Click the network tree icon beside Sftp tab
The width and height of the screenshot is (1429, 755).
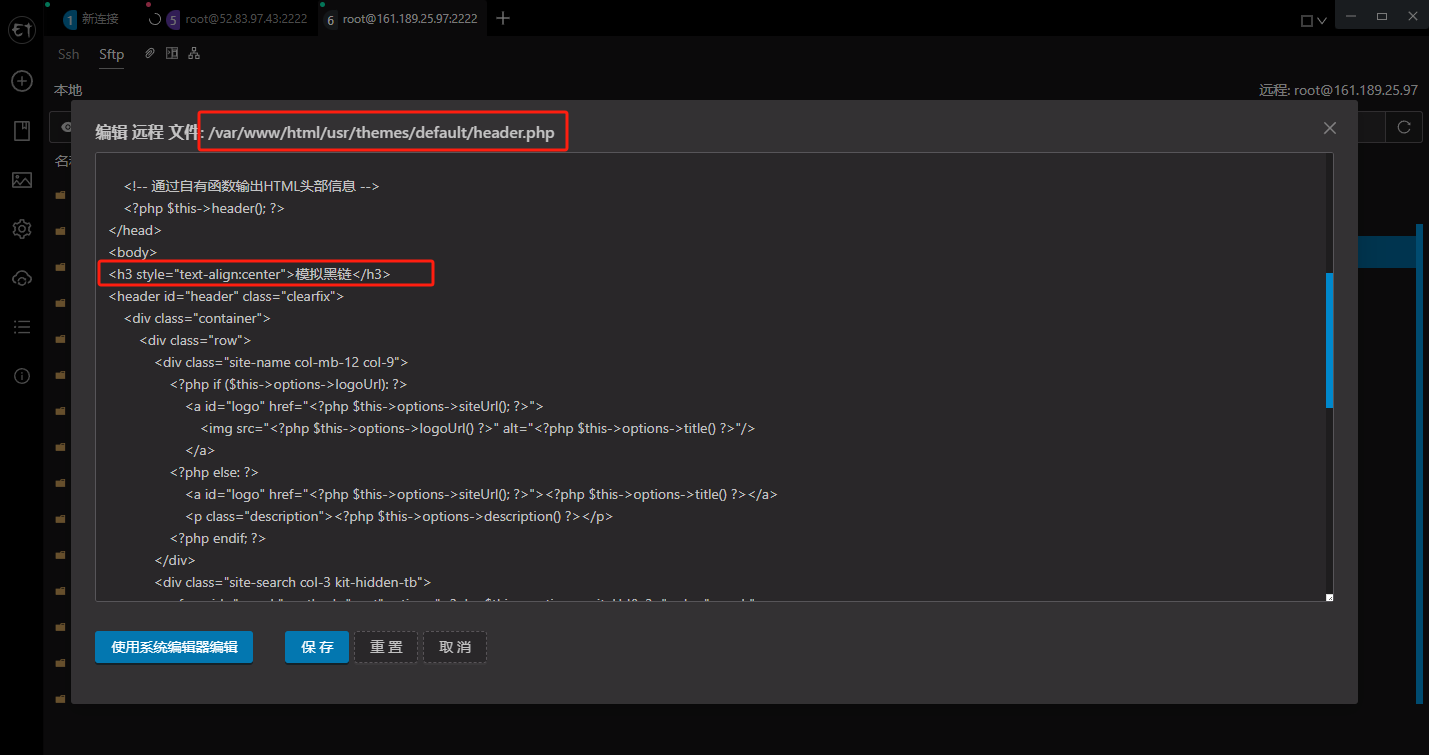coord(194,53)
